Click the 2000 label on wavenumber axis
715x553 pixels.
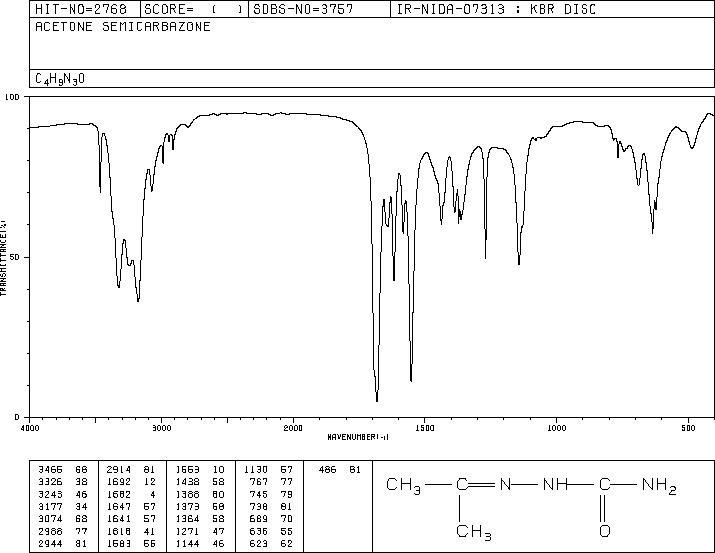coord(293,428)
